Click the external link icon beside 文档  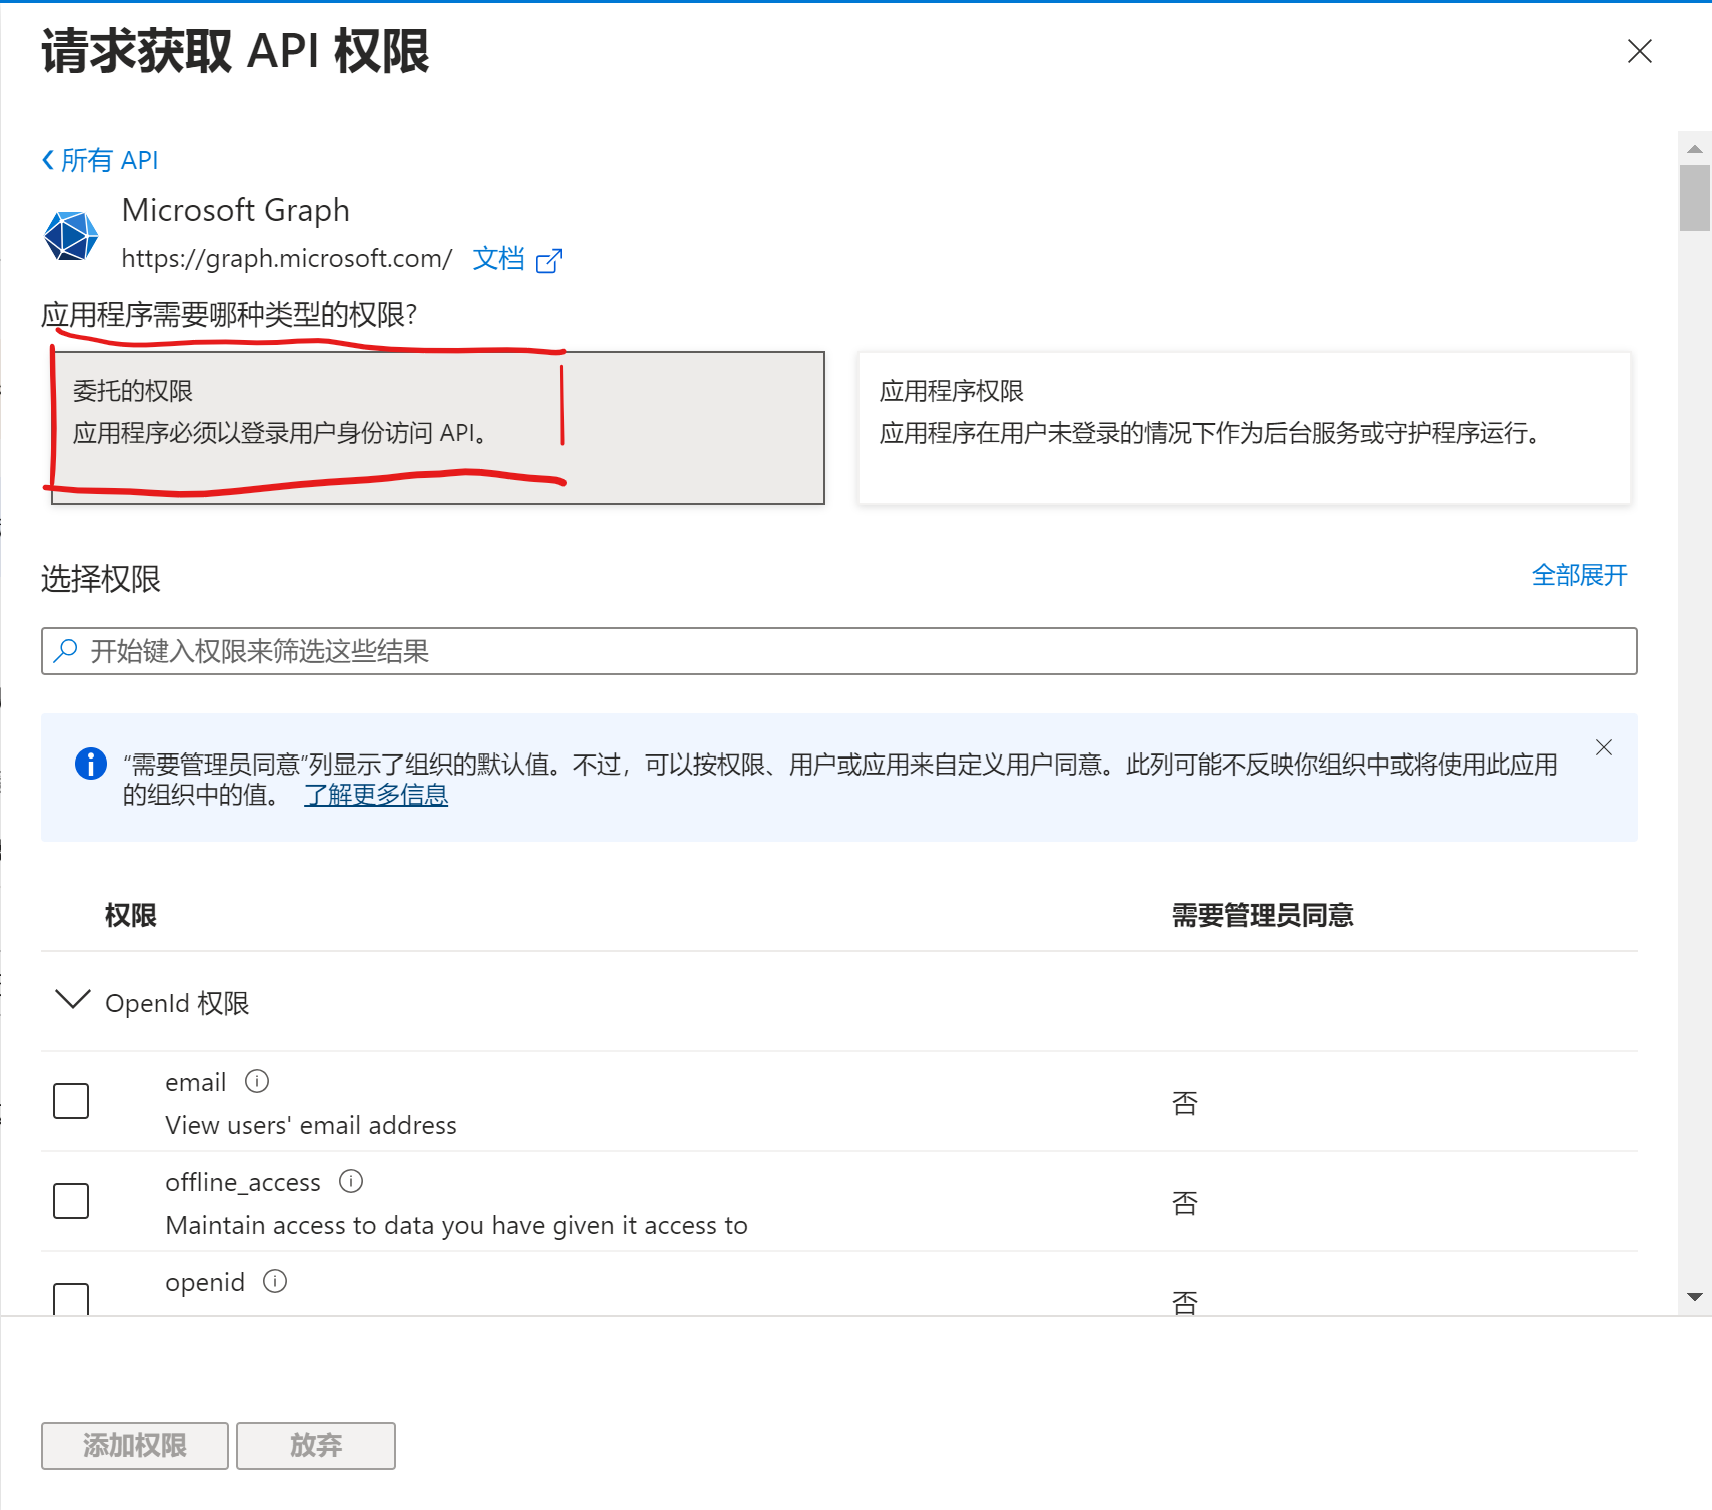(x=549, y=261)
